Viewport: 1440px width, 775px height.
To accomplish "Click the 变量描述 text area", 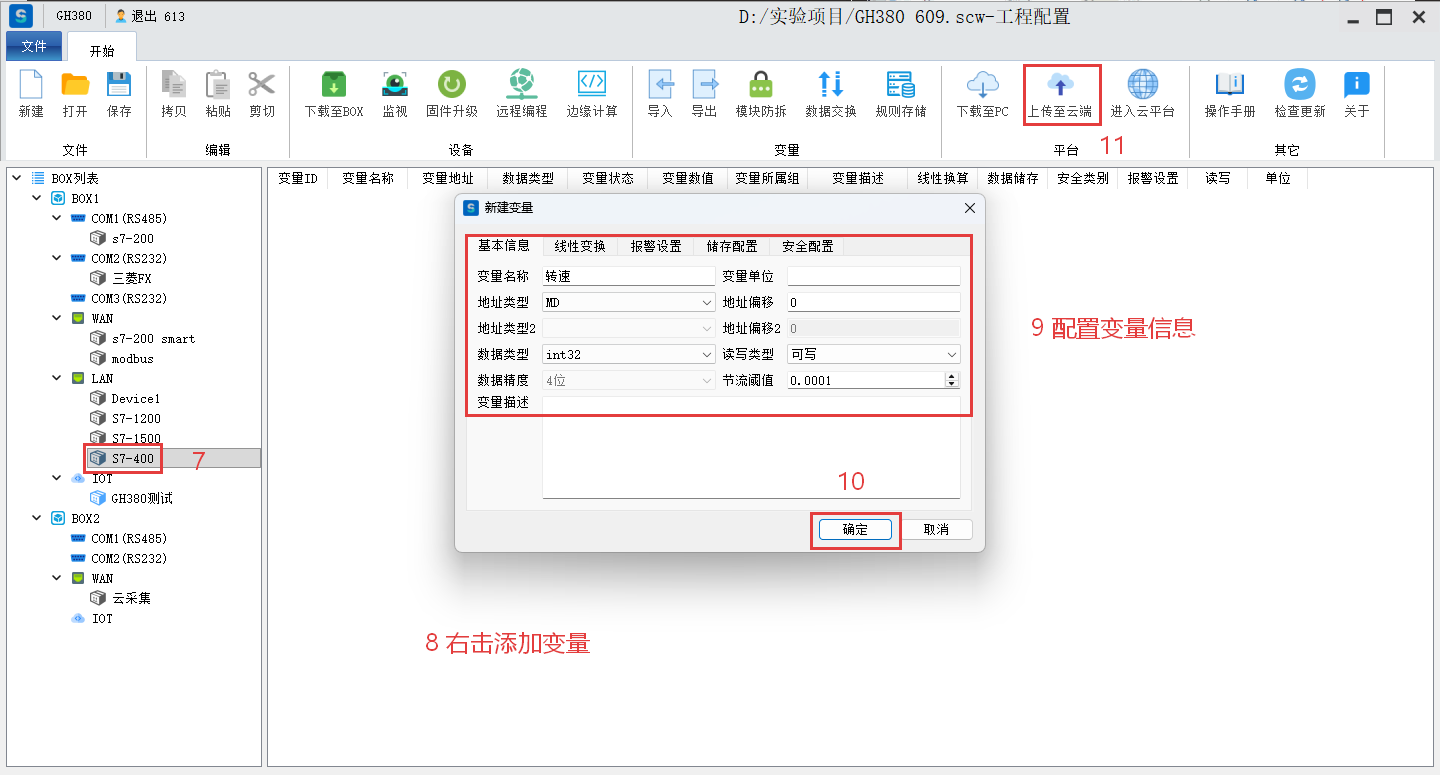I will pos(751,447).
